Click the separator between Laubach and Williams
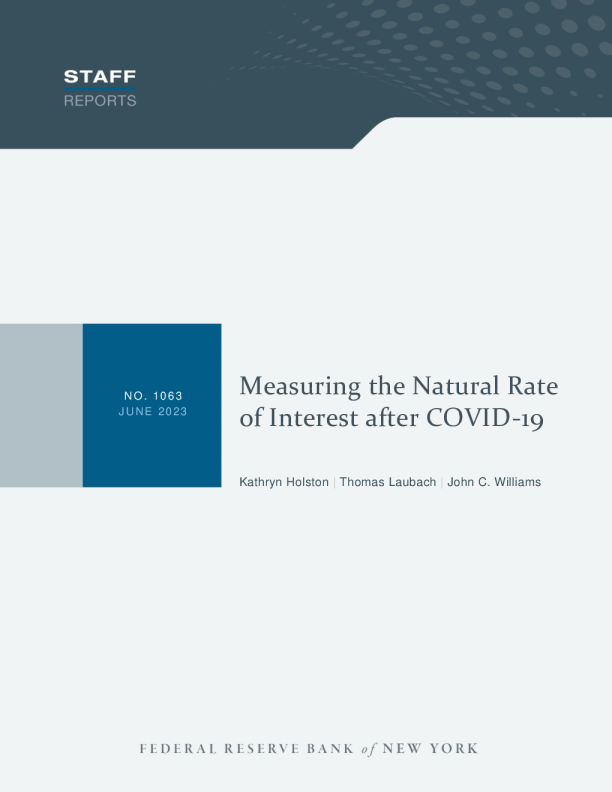 (x=441, y=482)
